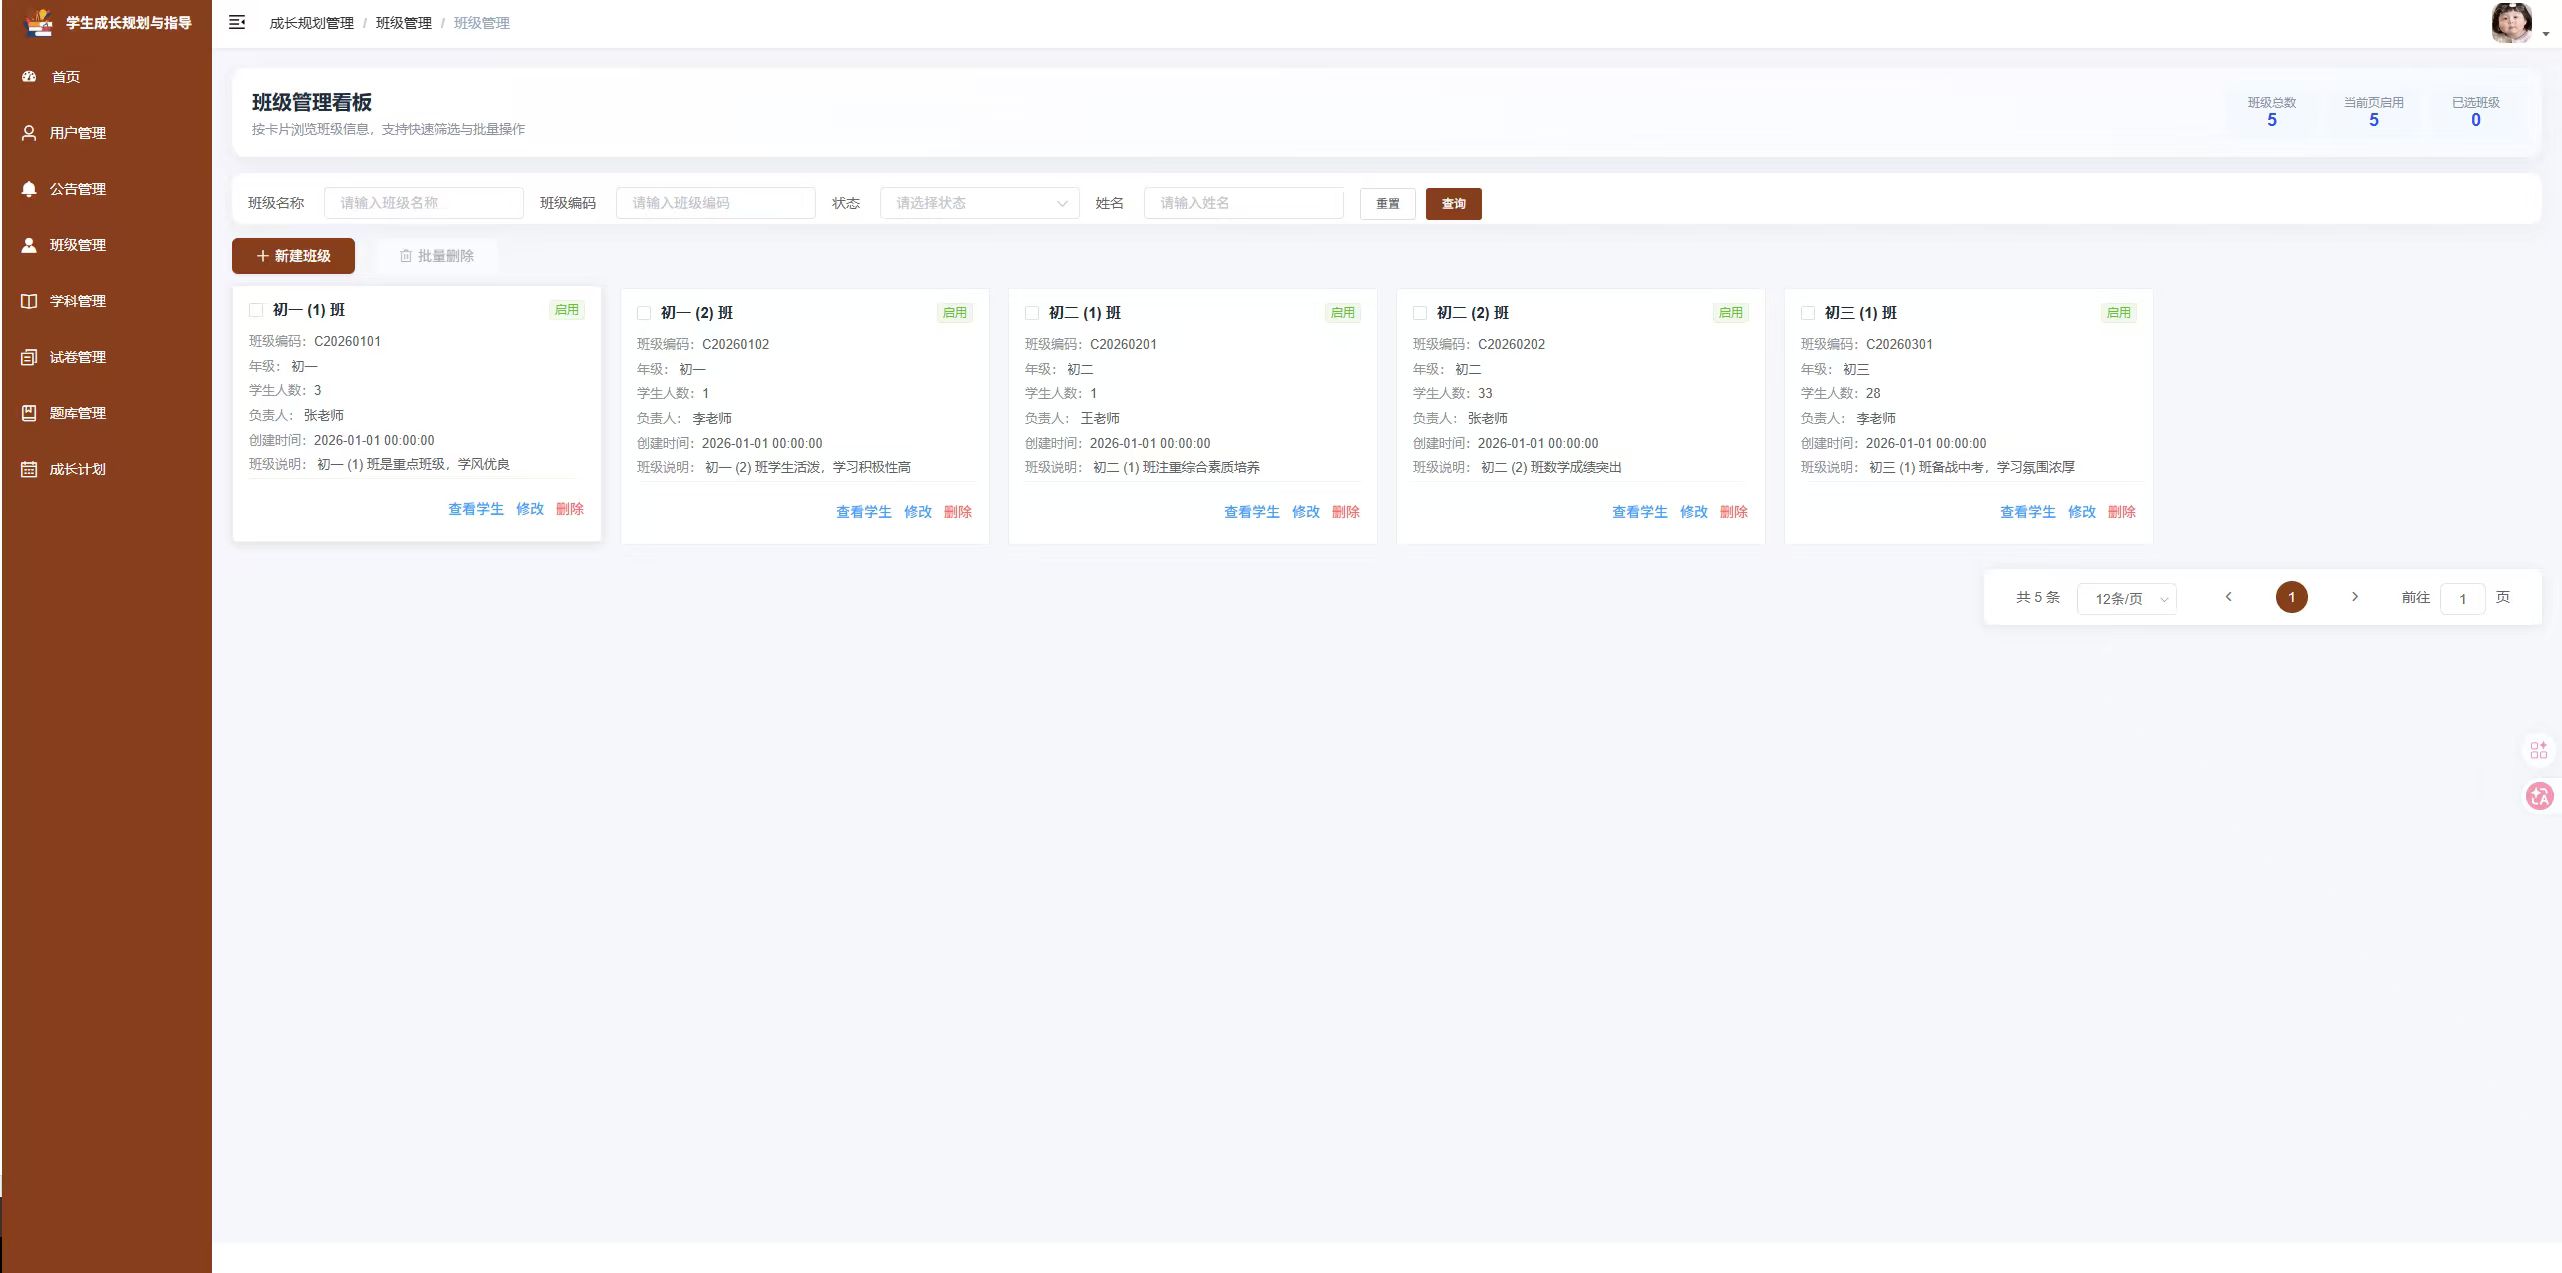Click the 首页 dashboard icon

pyautogui.click(x=29, y=76)
